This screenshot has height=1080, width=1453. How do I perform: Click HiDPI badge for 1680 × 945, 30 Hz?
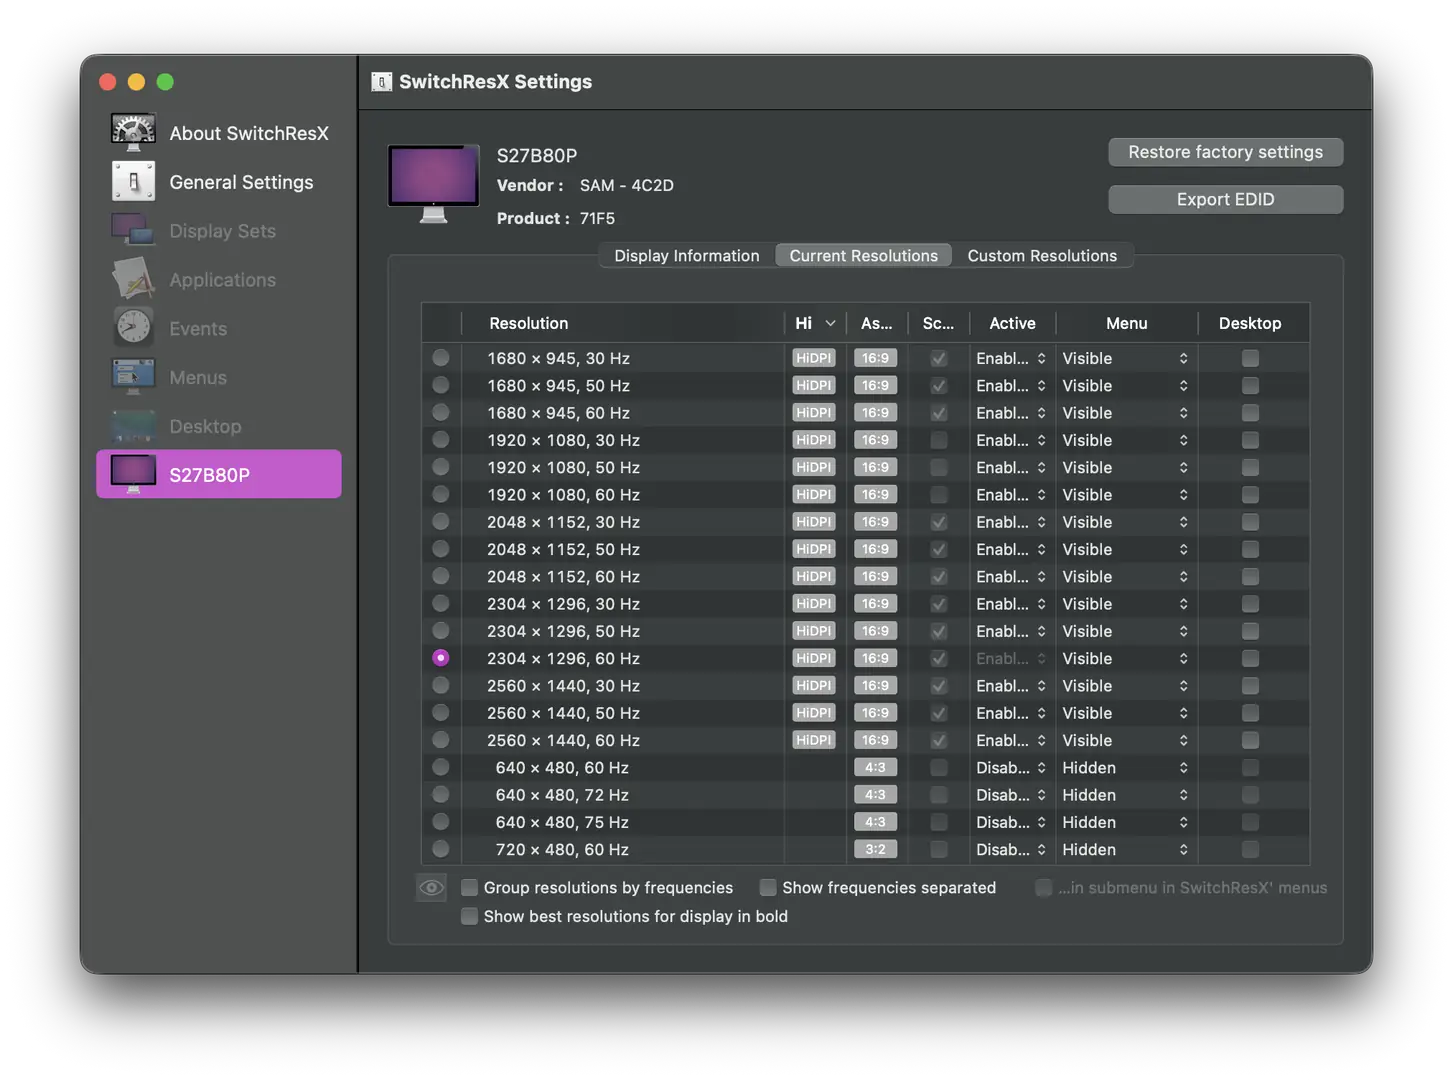click(814, 358)
